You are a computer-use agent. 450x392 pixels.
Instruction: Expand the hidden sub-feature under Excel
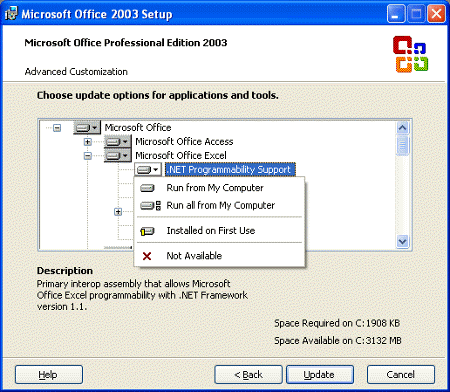point(118,212)
